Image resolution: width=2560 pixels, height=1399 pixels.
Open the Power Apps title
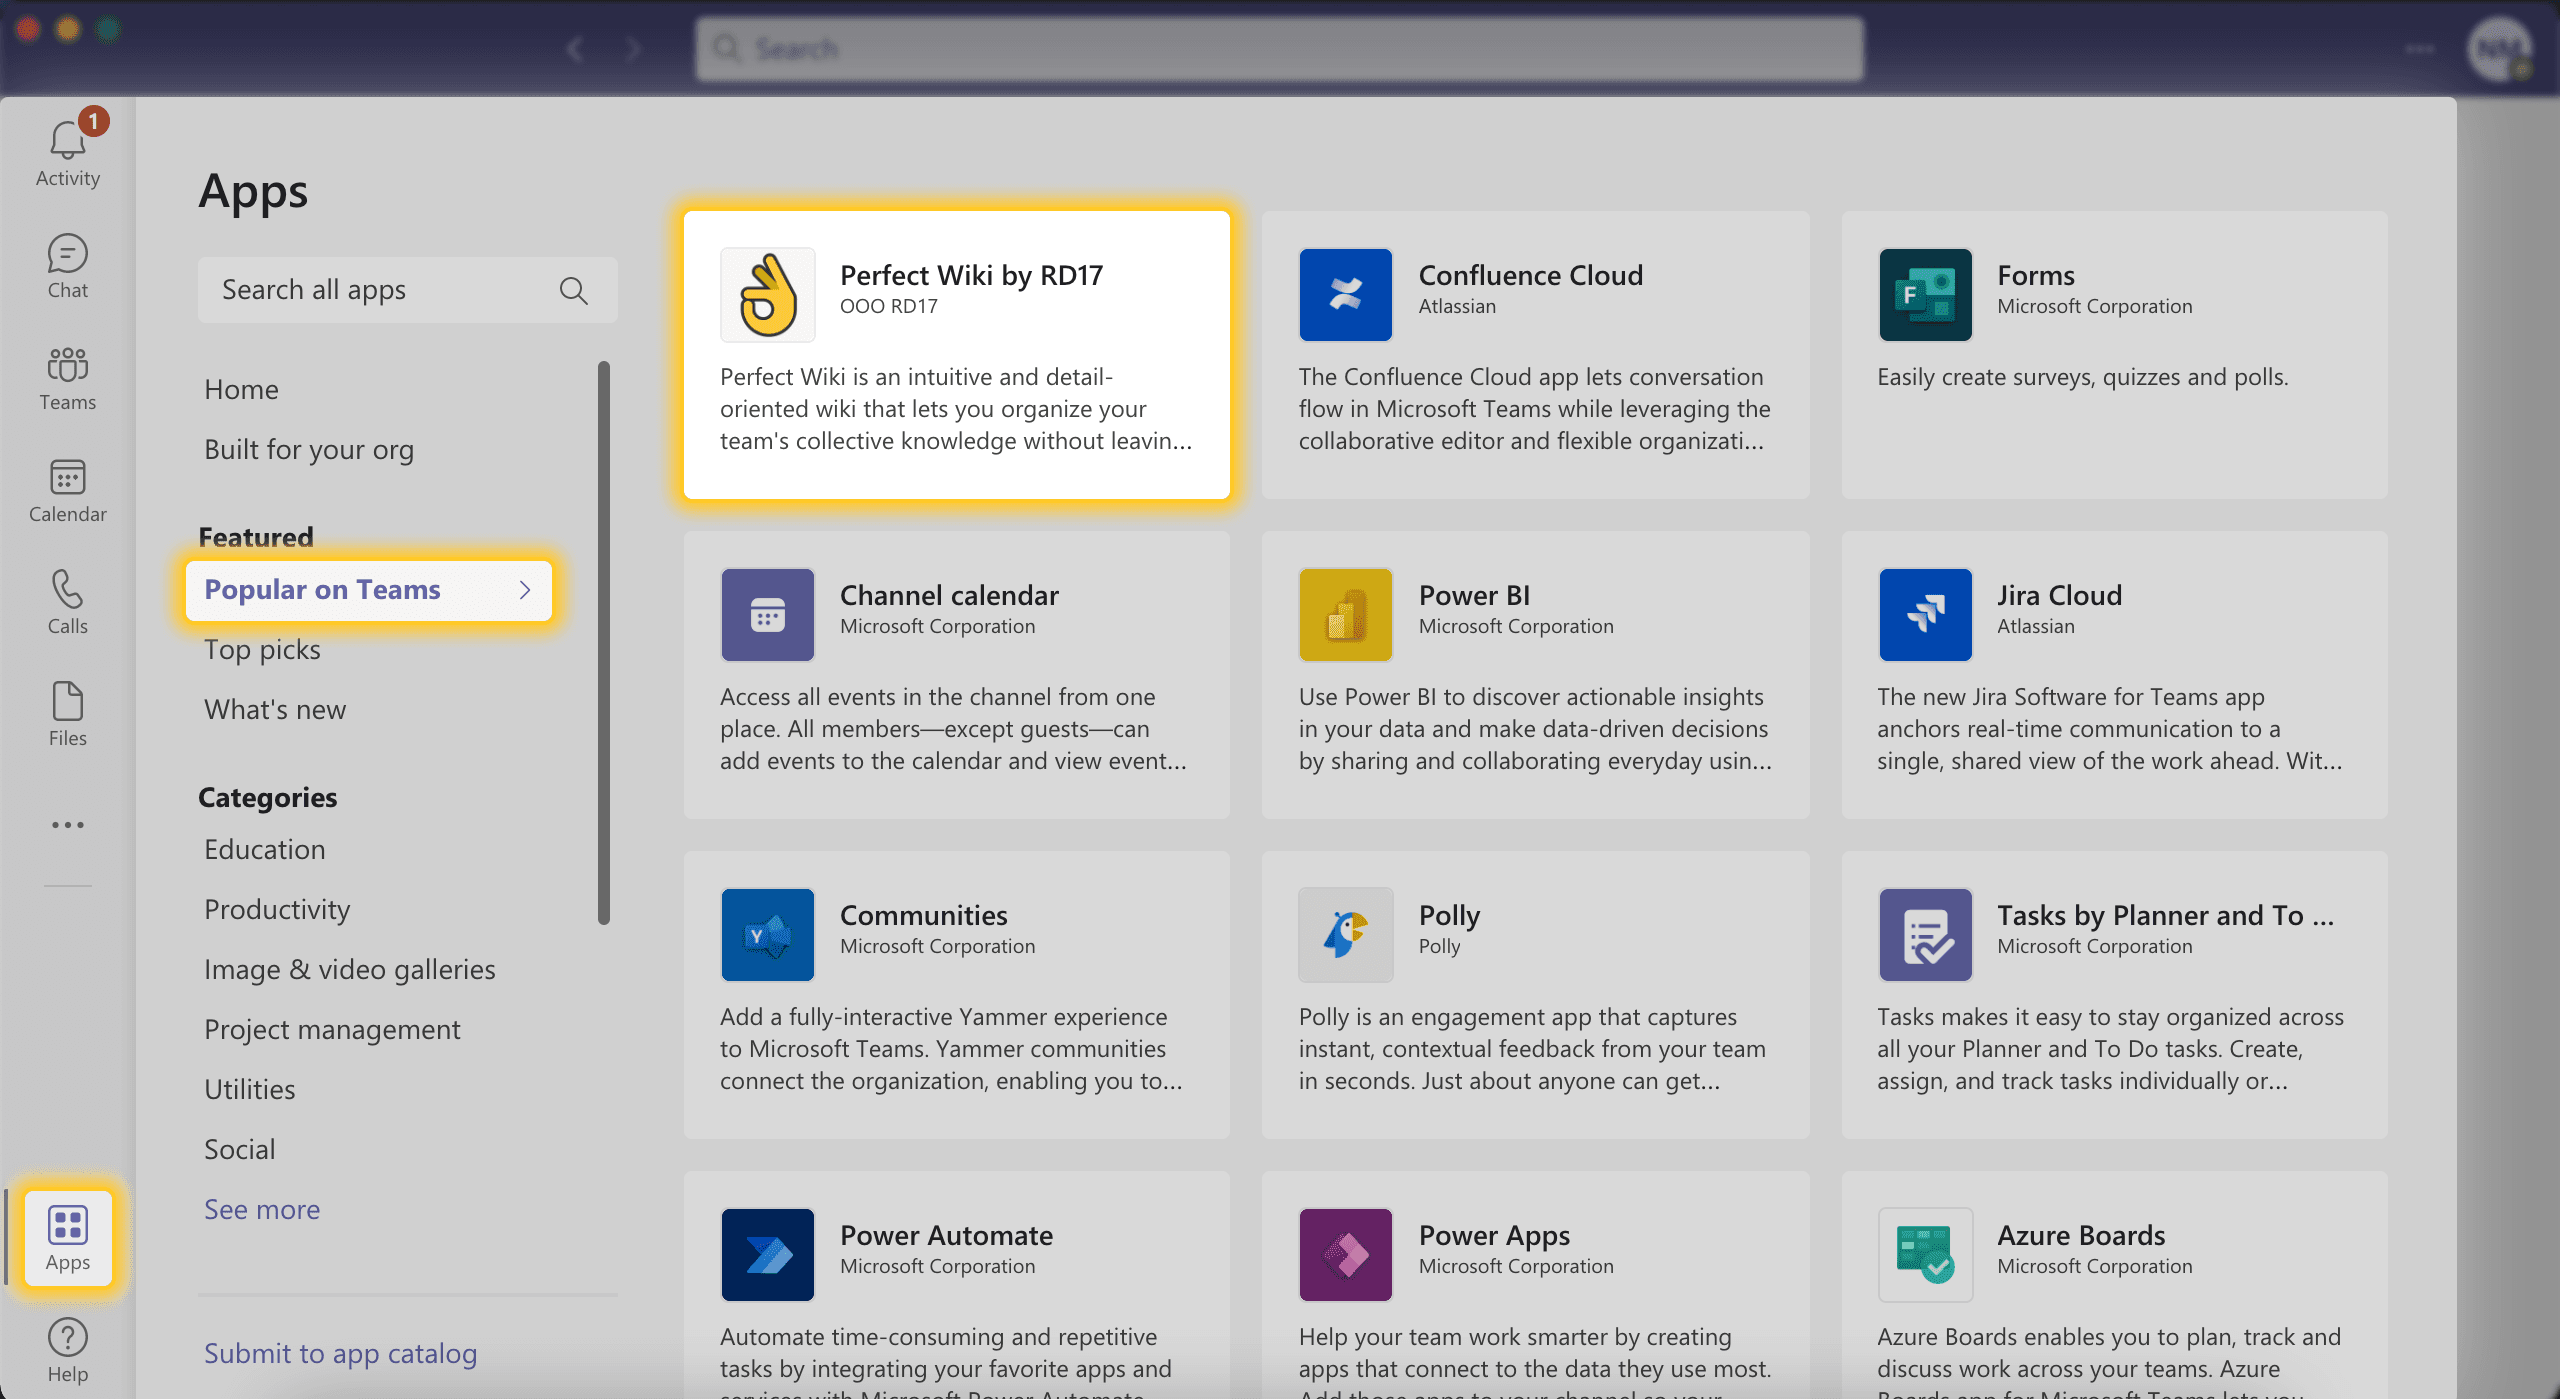click(x=1494, y=1235)
